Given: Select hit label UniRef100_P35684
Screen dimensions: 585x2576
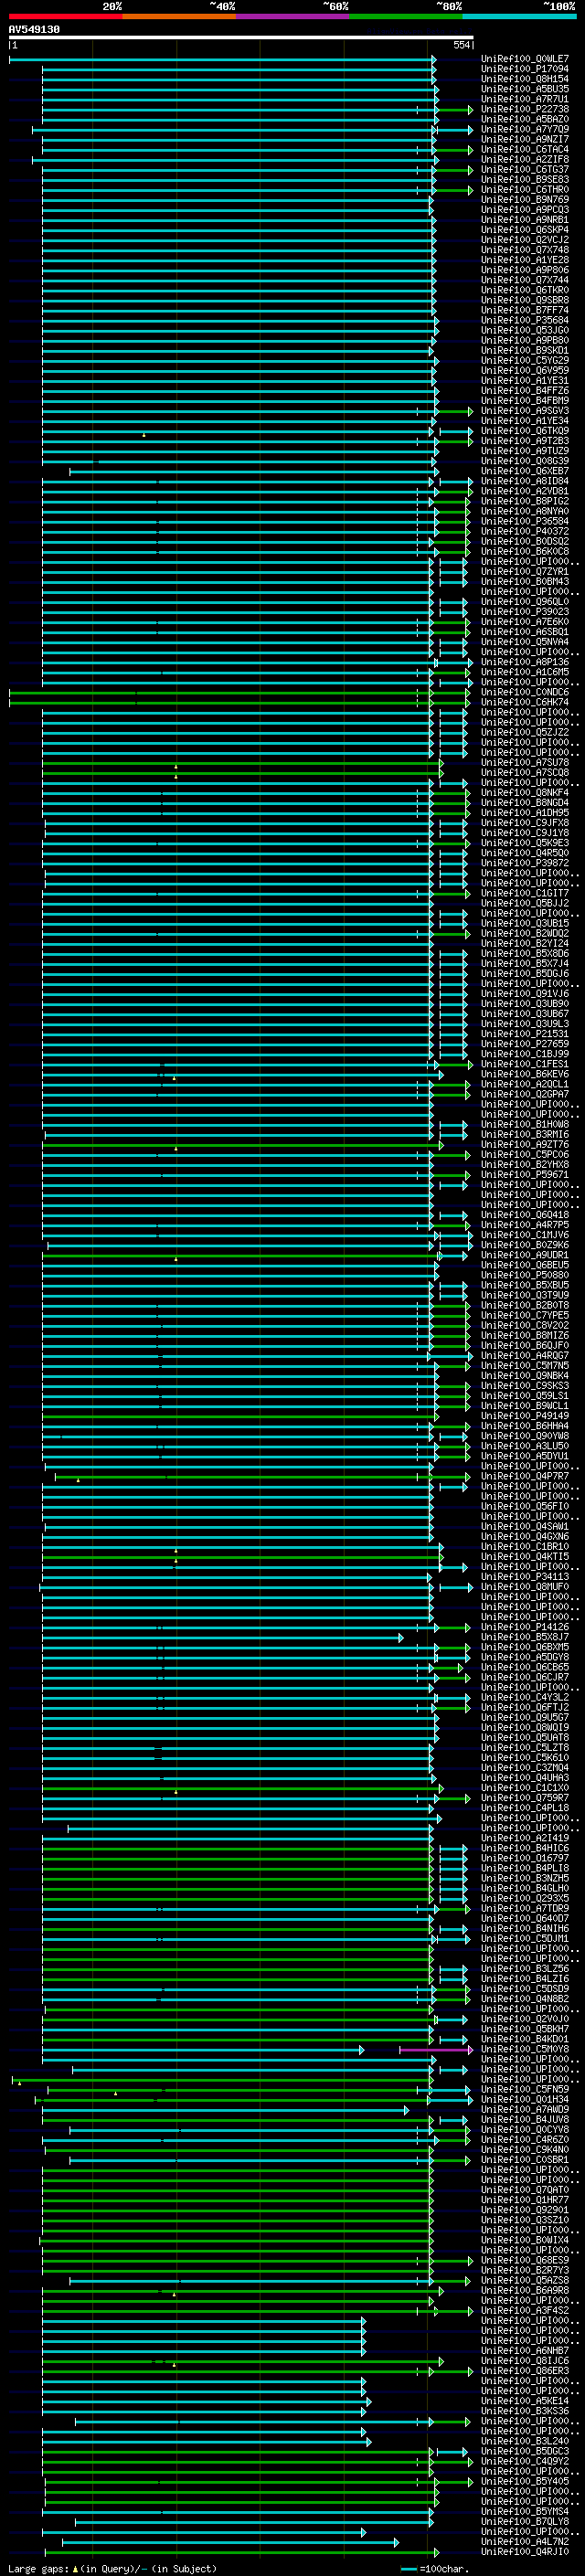Looking at the screenshot, I should coord(525,320).
